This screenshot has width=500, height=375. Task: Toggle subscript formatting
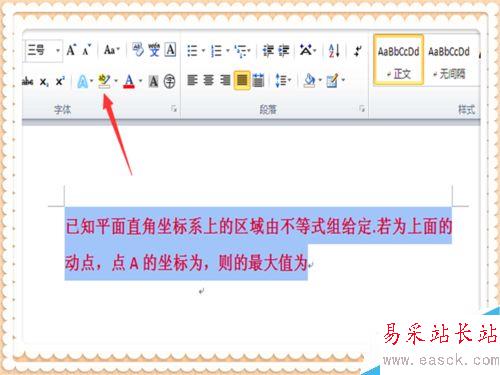pos(44,81)
